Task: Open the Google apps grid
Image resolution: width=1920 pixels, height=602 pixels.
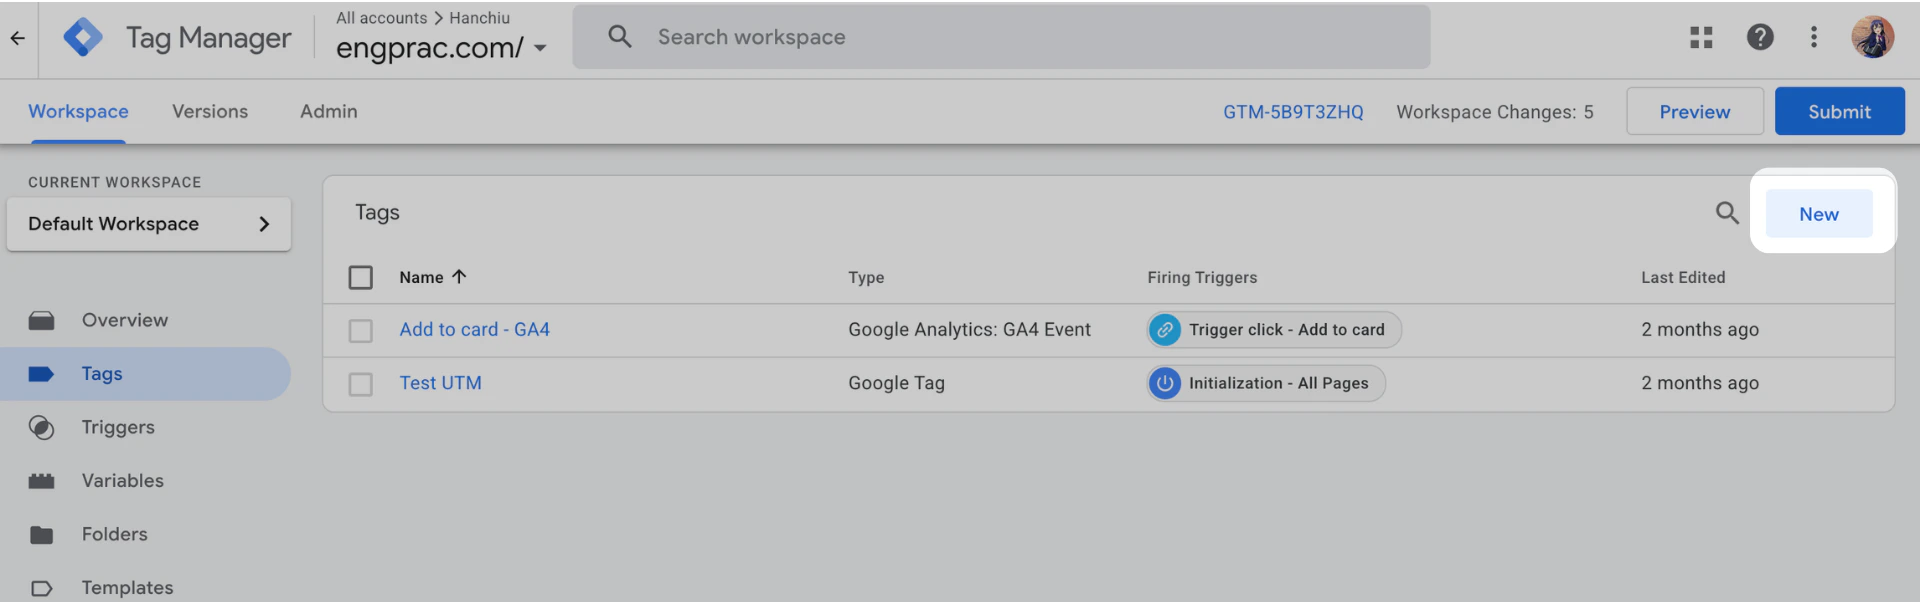Action: tap(1701, 38)
